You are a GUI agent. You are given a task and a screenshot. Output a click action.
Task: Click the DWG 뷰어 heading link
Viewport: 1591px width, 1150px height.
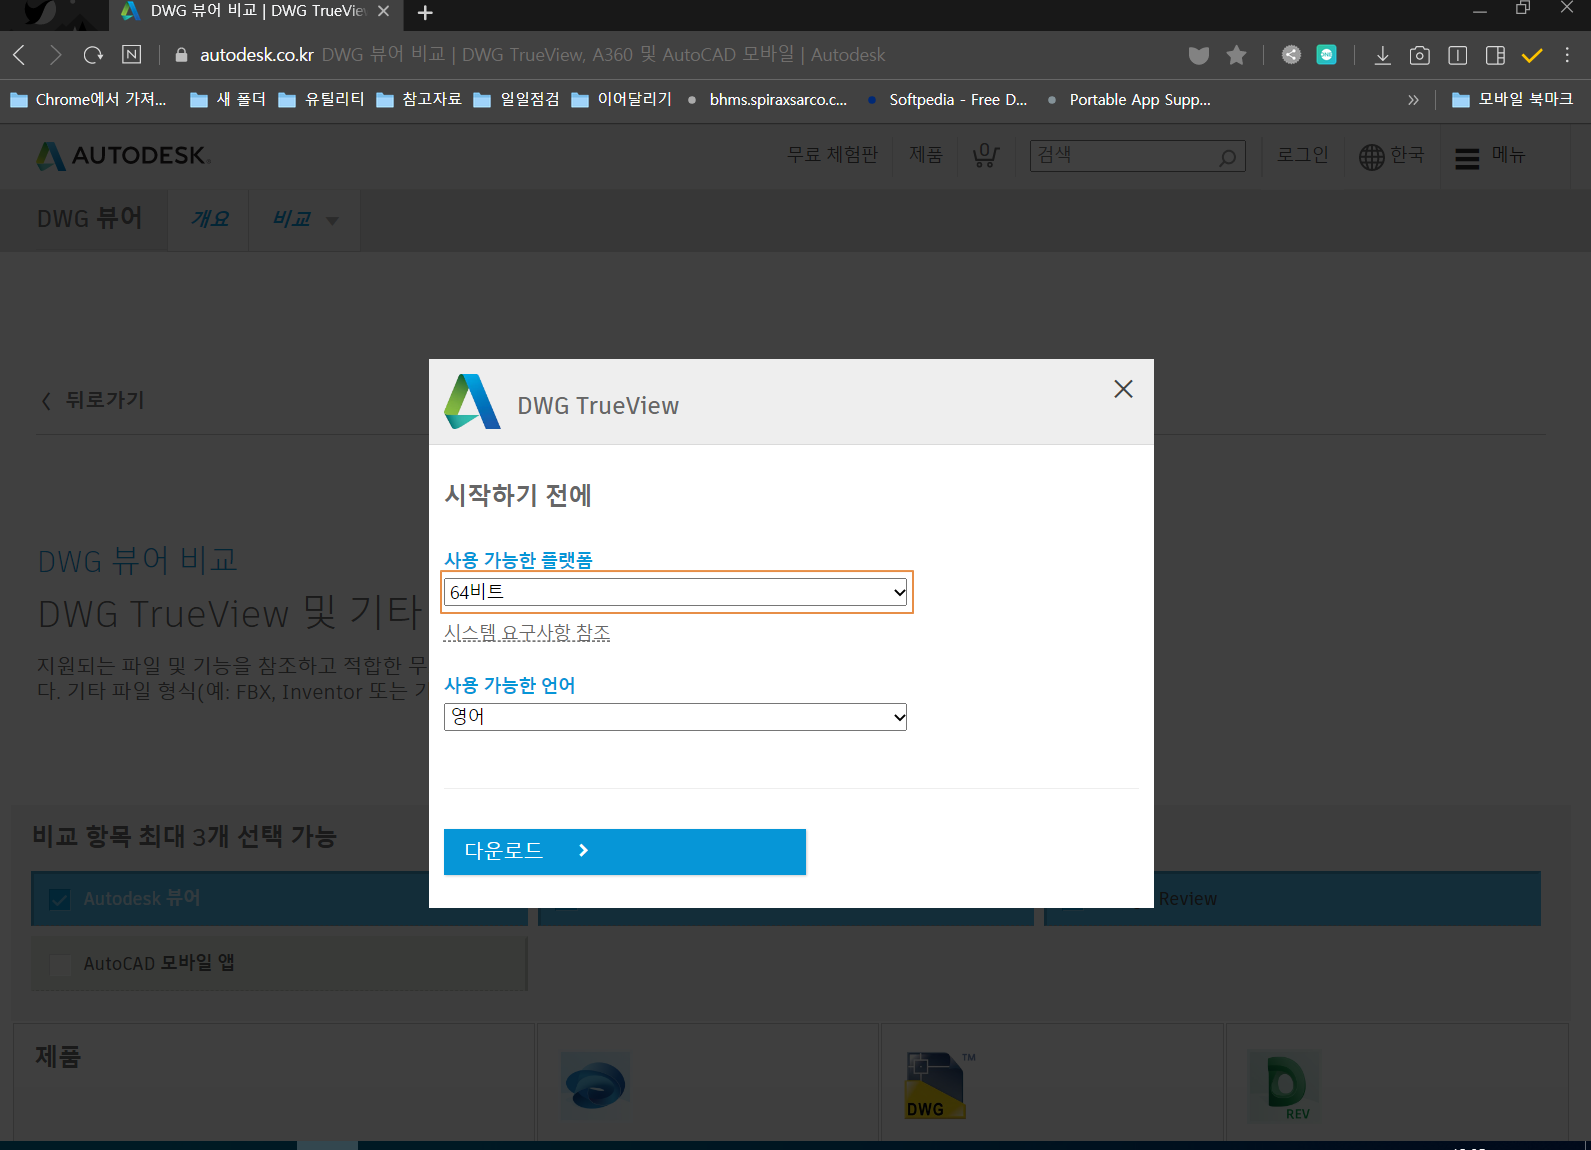(x=89, y=218)
